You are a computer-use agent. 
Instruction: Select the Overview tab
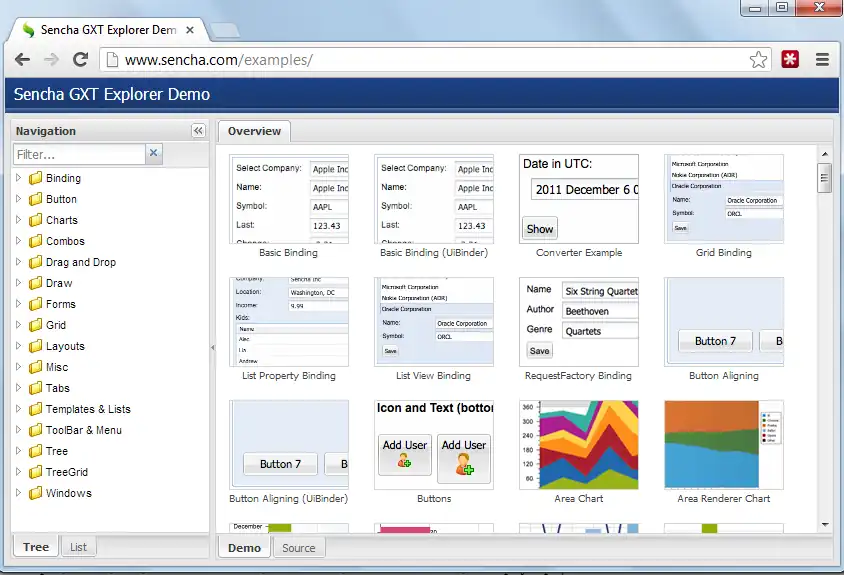(254, 131)
